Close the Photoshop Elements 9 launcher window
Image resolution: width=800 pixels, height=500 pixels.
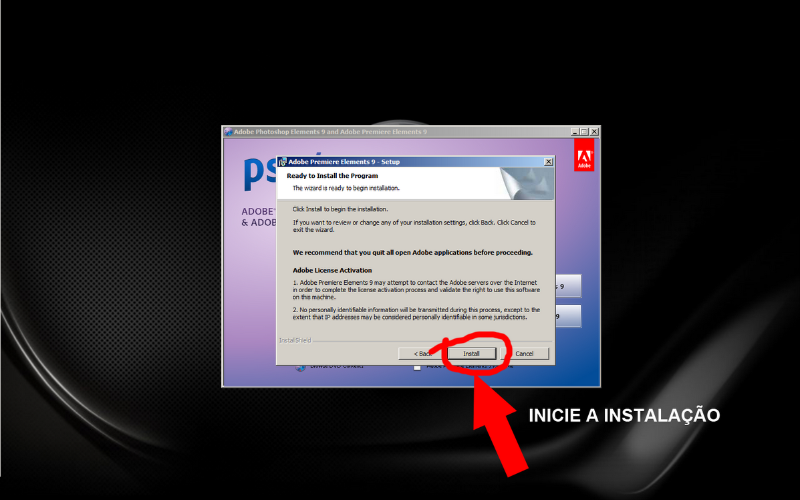(x=594, y=132)
